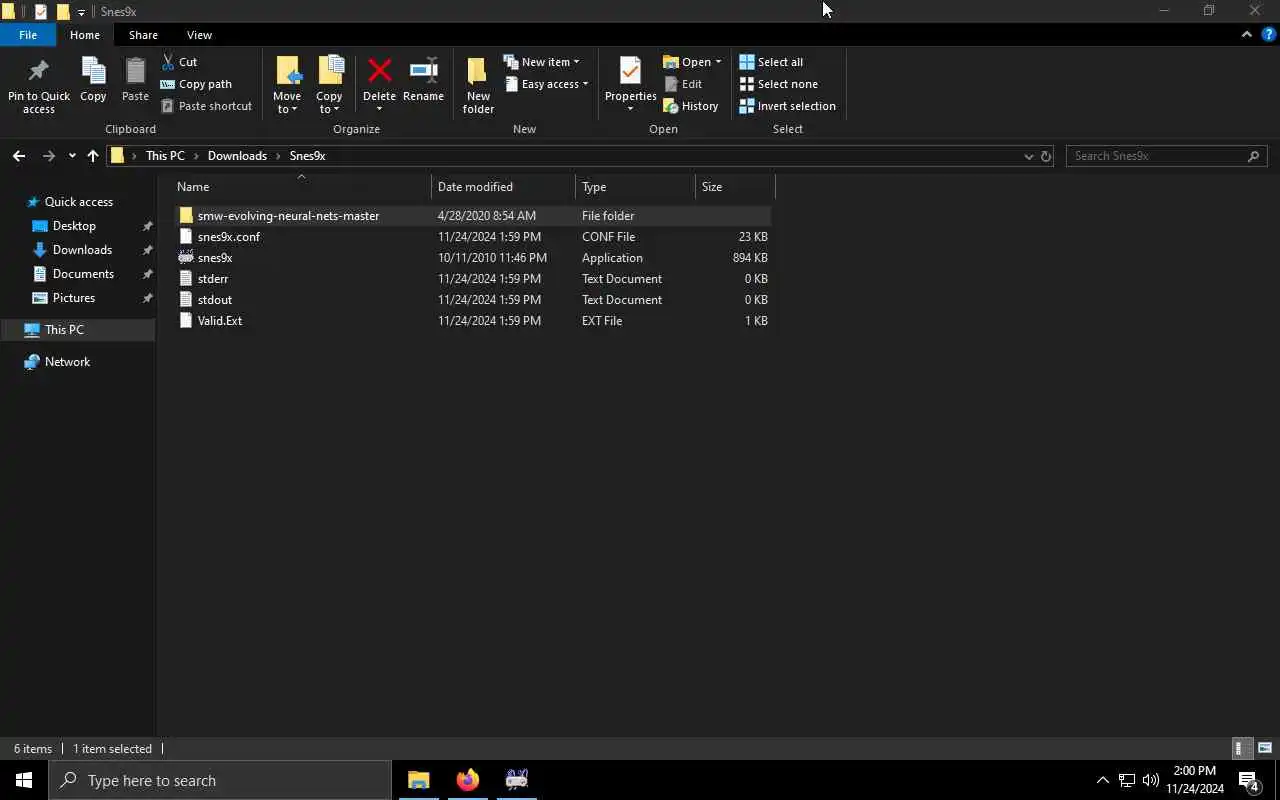Click the taskbar search box

click(220, 780)
